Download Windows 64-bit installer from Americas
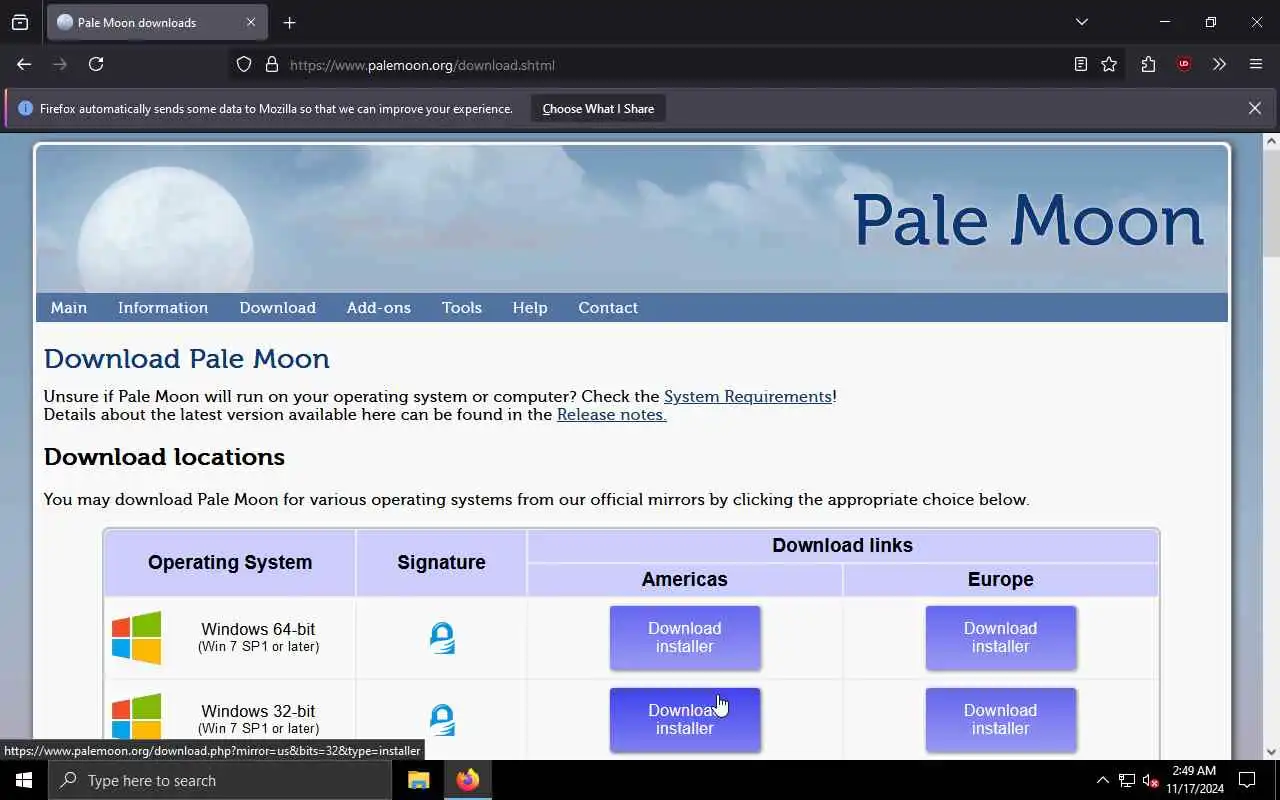This screenshot has height=800, width=1280. click(x=685, y=638)
